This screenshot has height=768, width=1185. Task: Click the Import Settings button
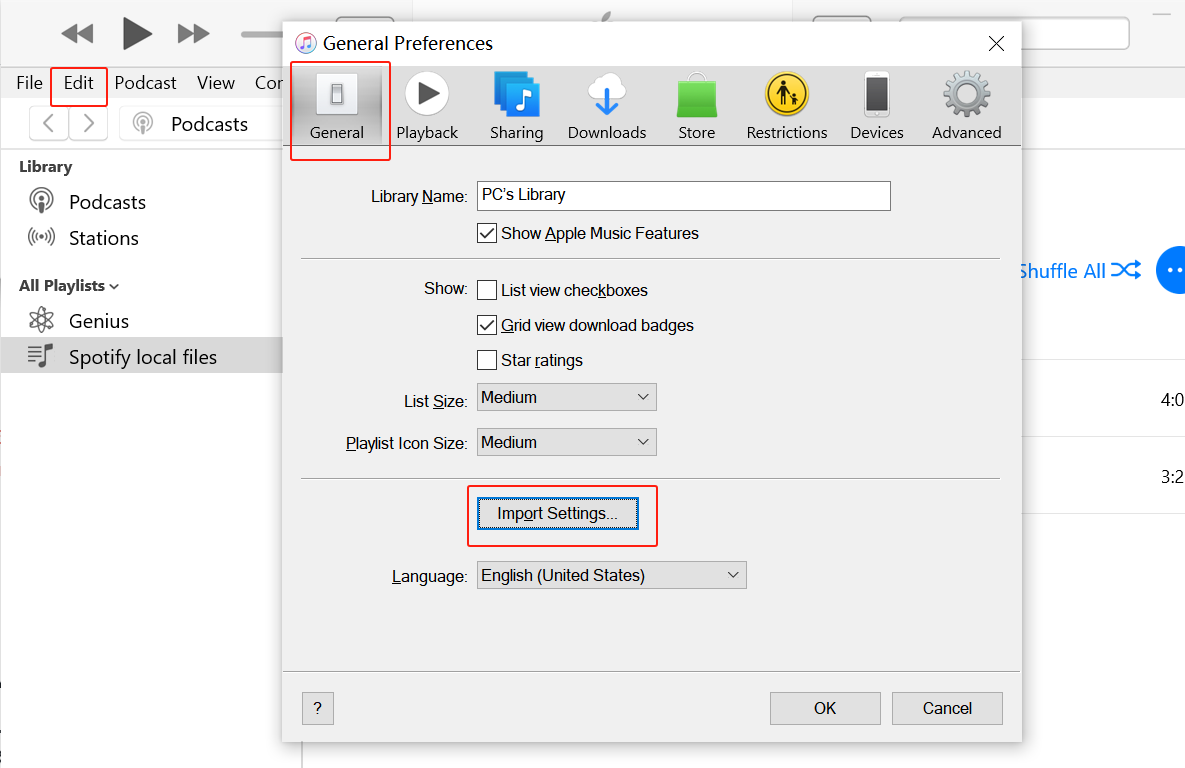tap(557, 514)
